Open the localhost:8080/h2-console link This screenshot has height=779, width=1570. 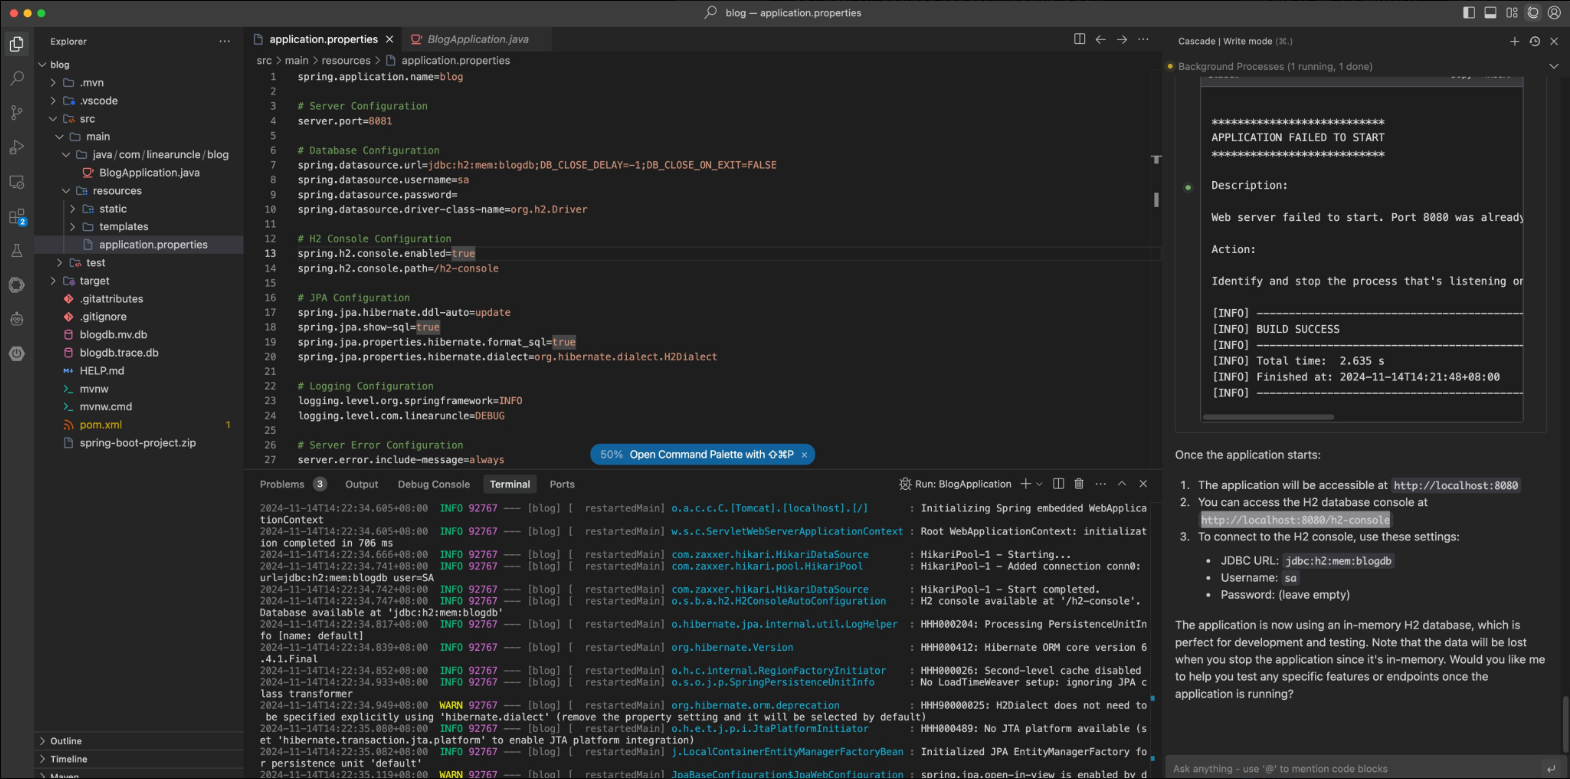(1295, 520)
